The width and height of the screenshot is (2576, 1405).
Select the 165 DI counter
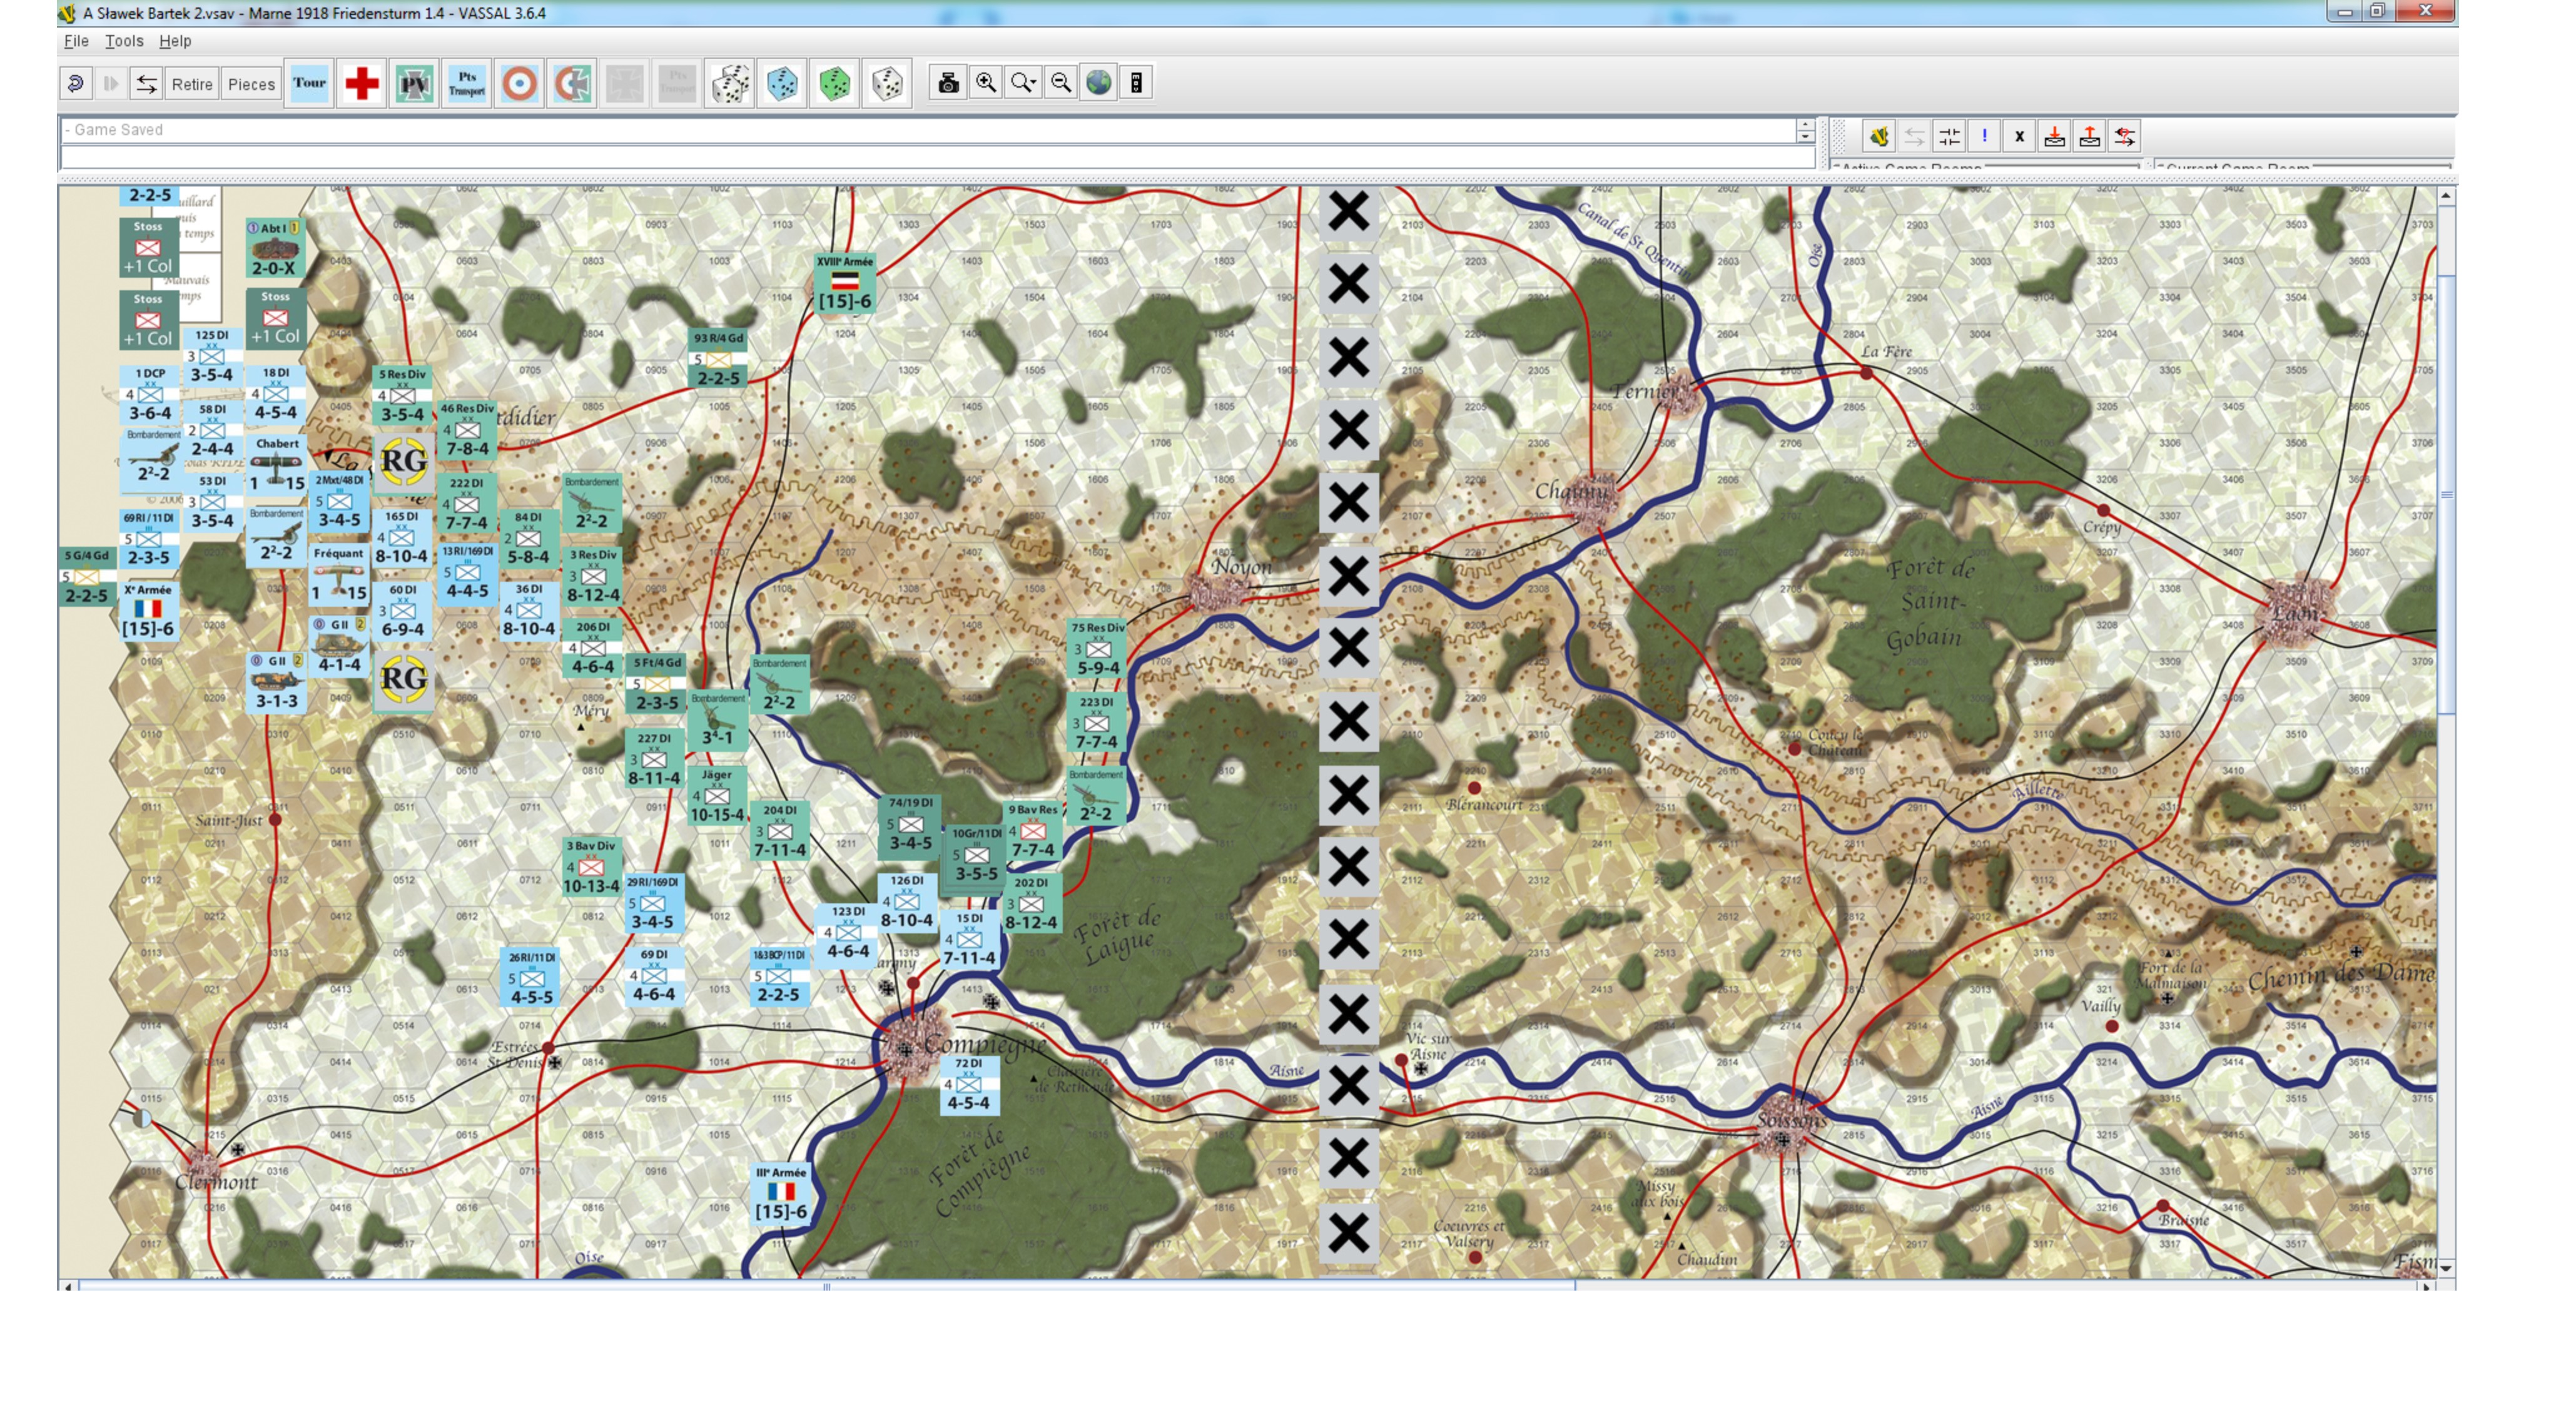tap(401, 537)
